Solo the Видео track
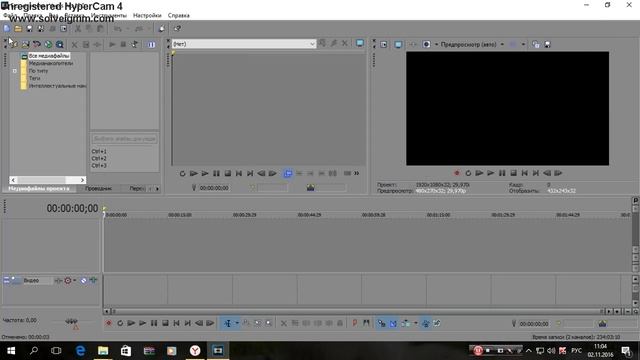Image resolution: width=640 pixels, height=360 pixels. click(x=93, y=280)
